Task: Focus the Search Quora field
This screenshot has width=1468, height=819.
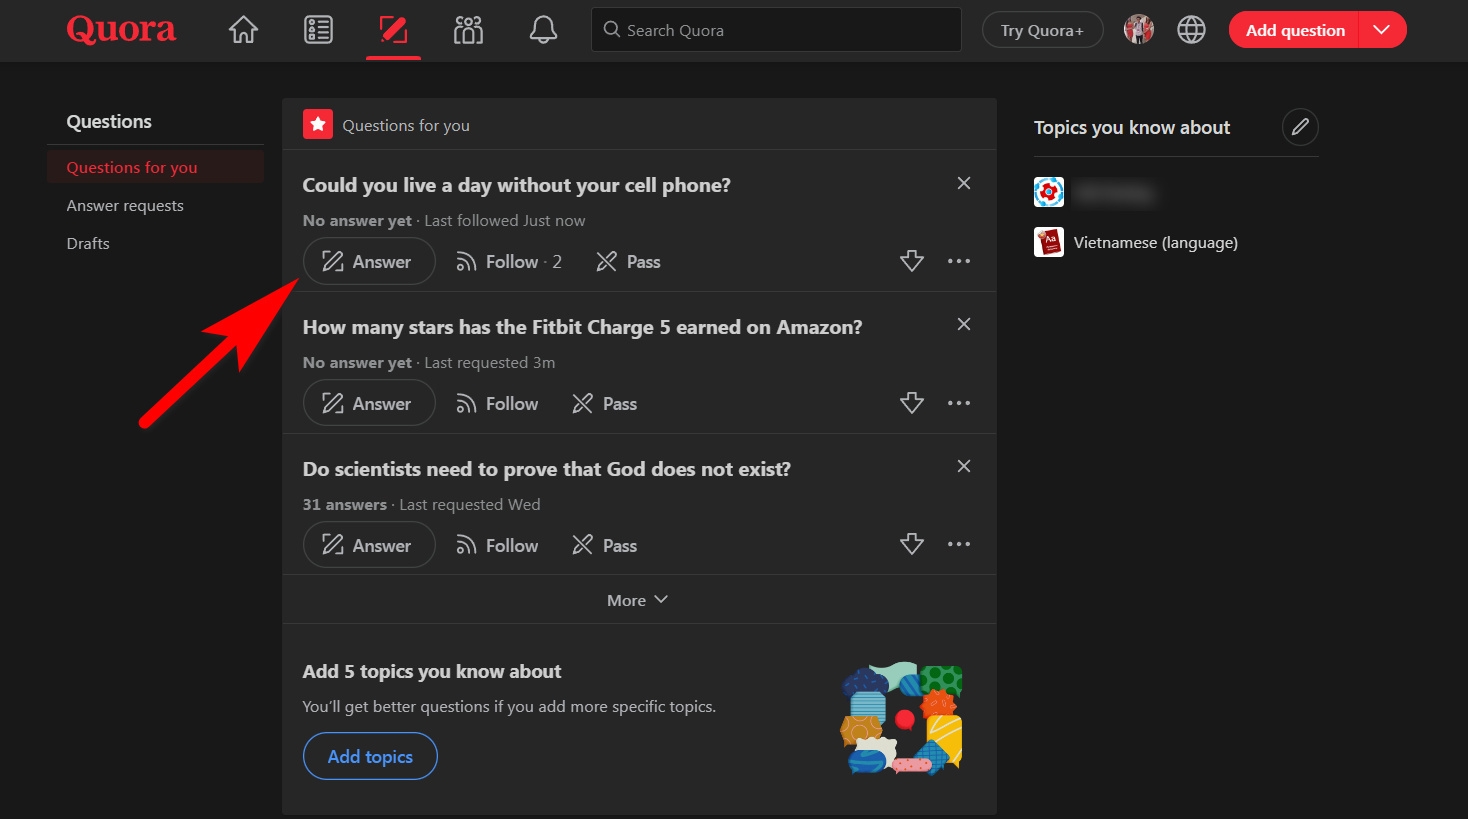Action: click(776, 30)
